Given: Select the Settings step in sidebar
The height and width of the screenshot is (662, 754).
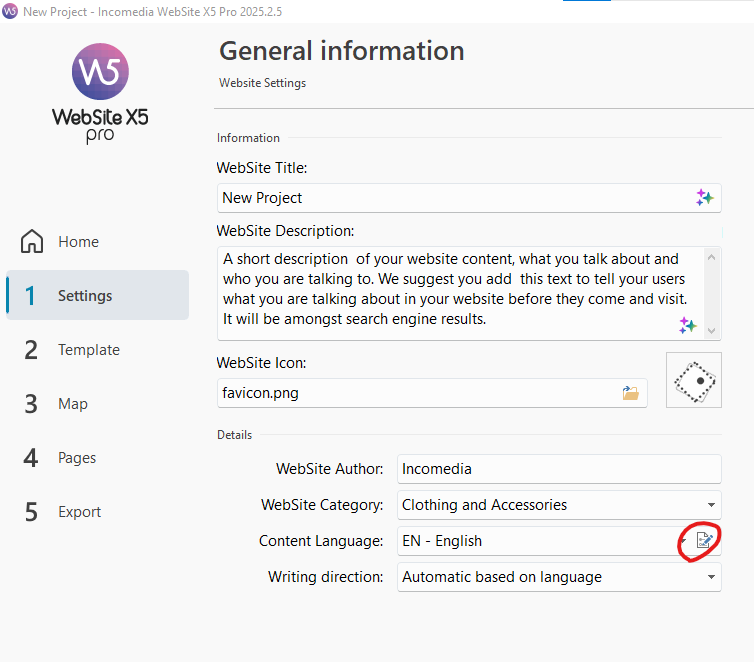Looking at the screenshot, I should pyautogui.click(x=97, y=295).
